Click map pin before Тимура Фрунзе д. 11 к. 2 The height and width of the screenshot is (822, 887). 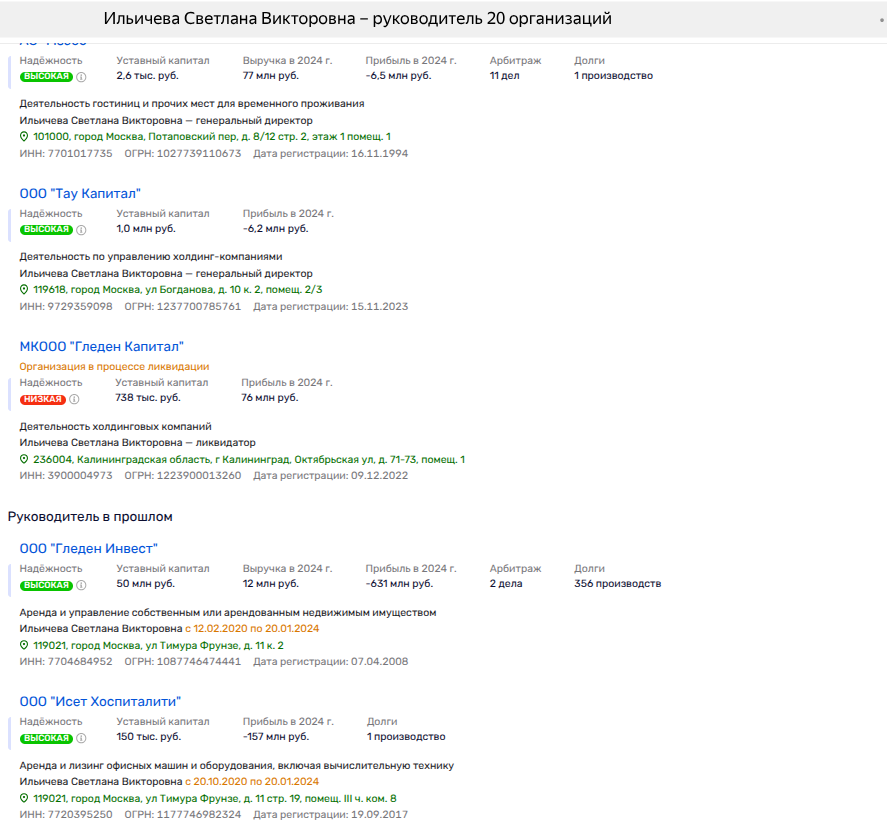25,646
